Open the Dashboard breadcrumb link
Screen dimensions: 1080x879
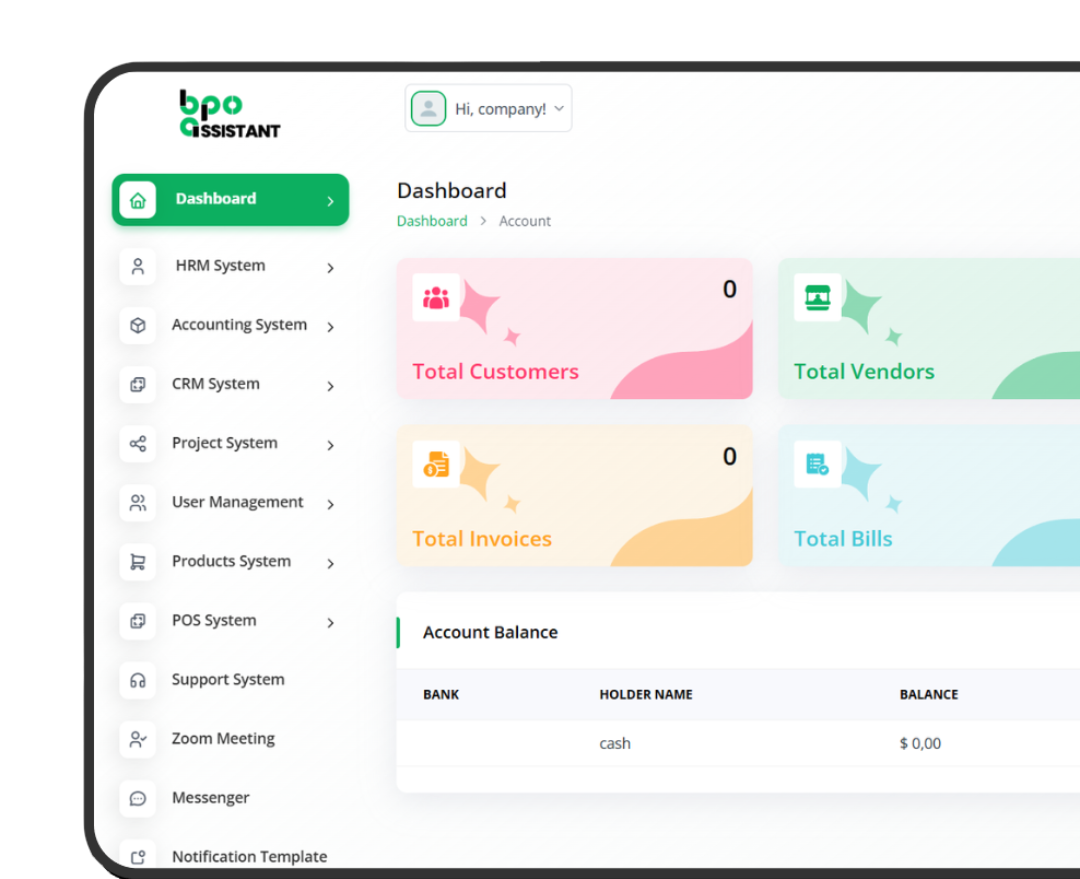(x=432, y=221)
